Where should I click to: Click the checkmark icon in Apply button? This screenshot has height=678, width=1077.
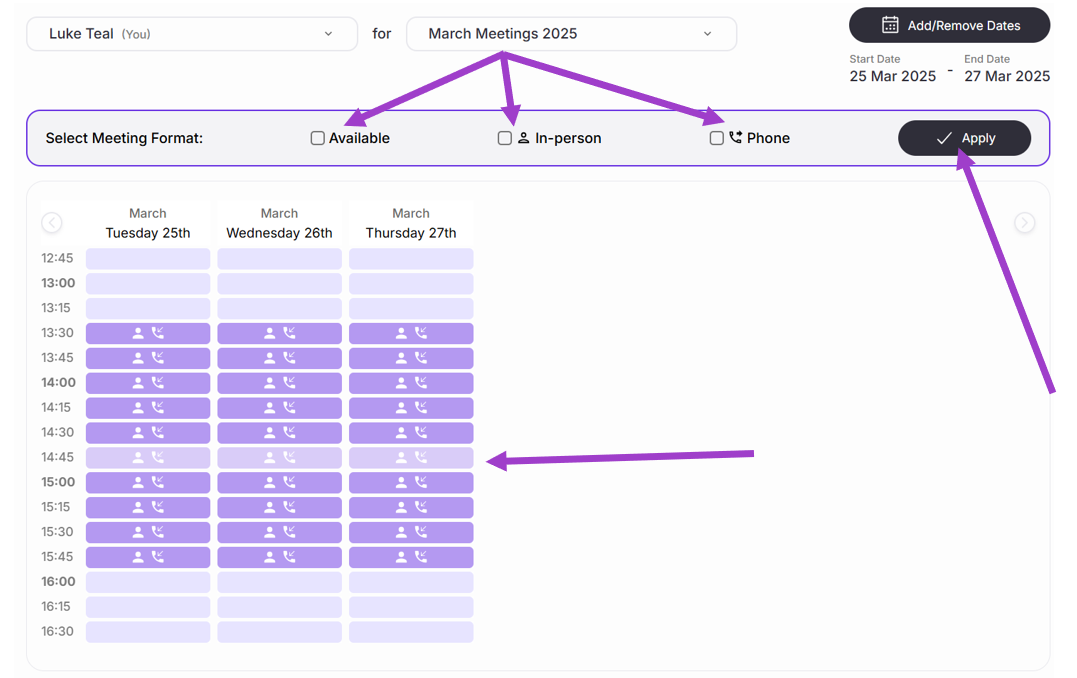point(943,138)
